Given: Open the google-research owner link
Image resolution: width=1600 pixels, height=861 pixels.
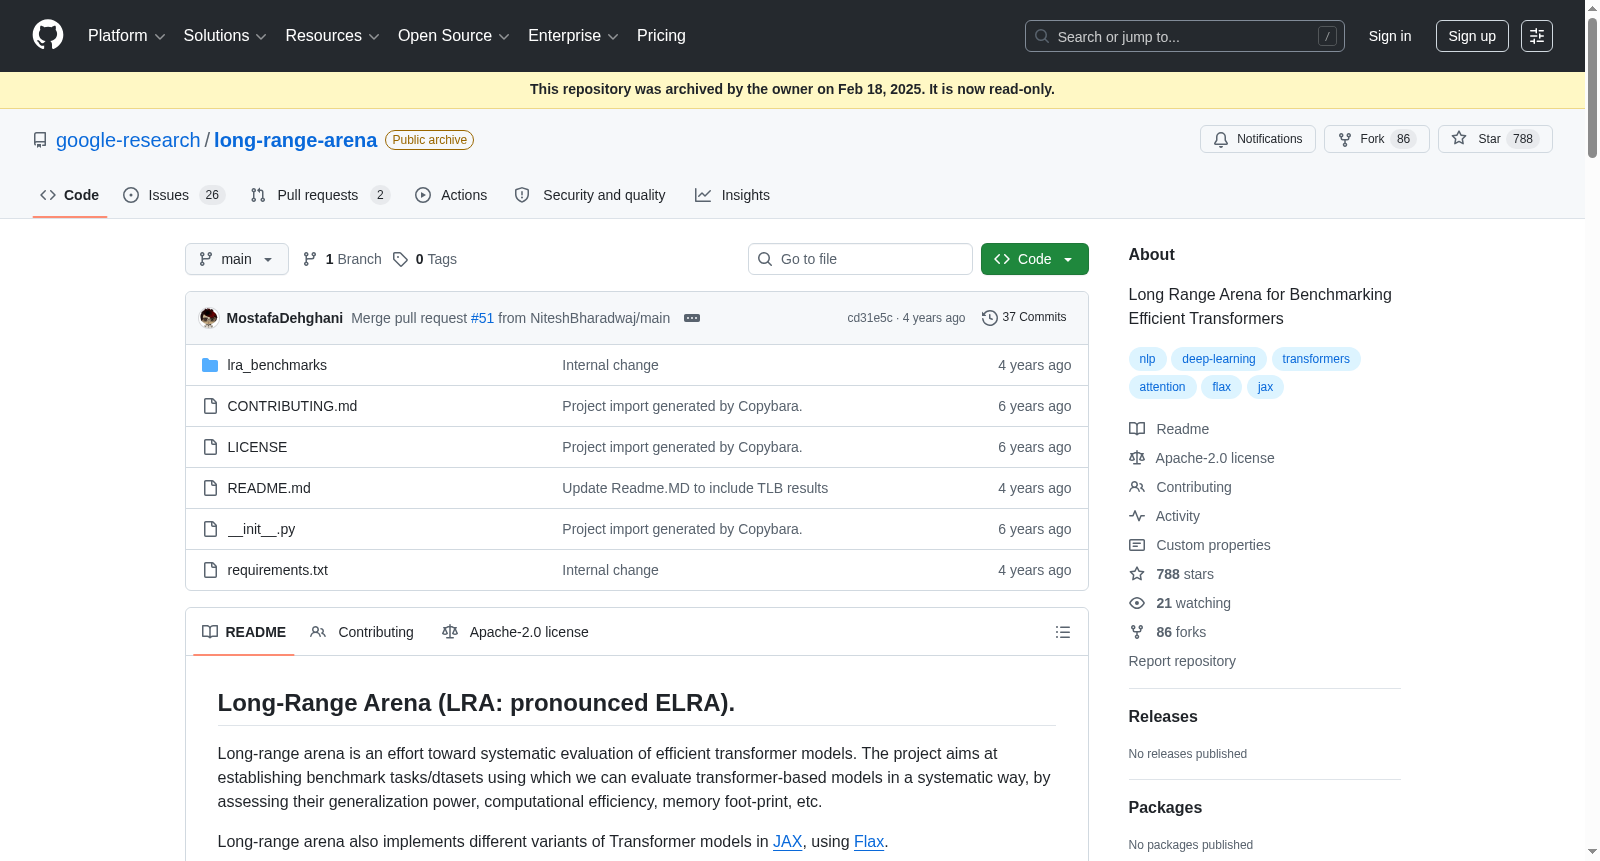Looking at the screenshot, I should (128, 140).
